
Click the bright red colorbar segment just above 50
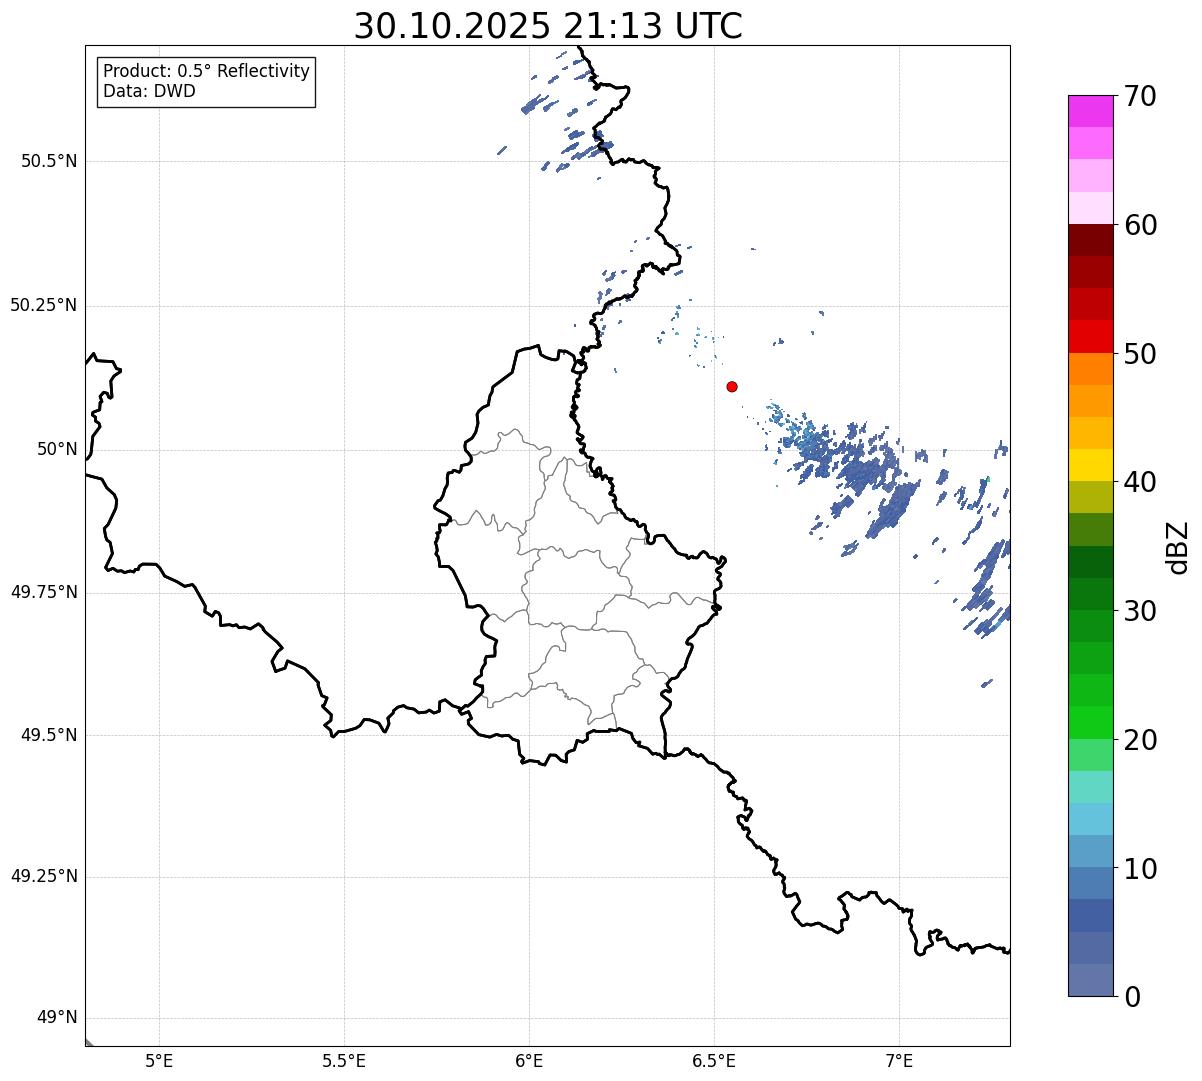click(1090, 336)
